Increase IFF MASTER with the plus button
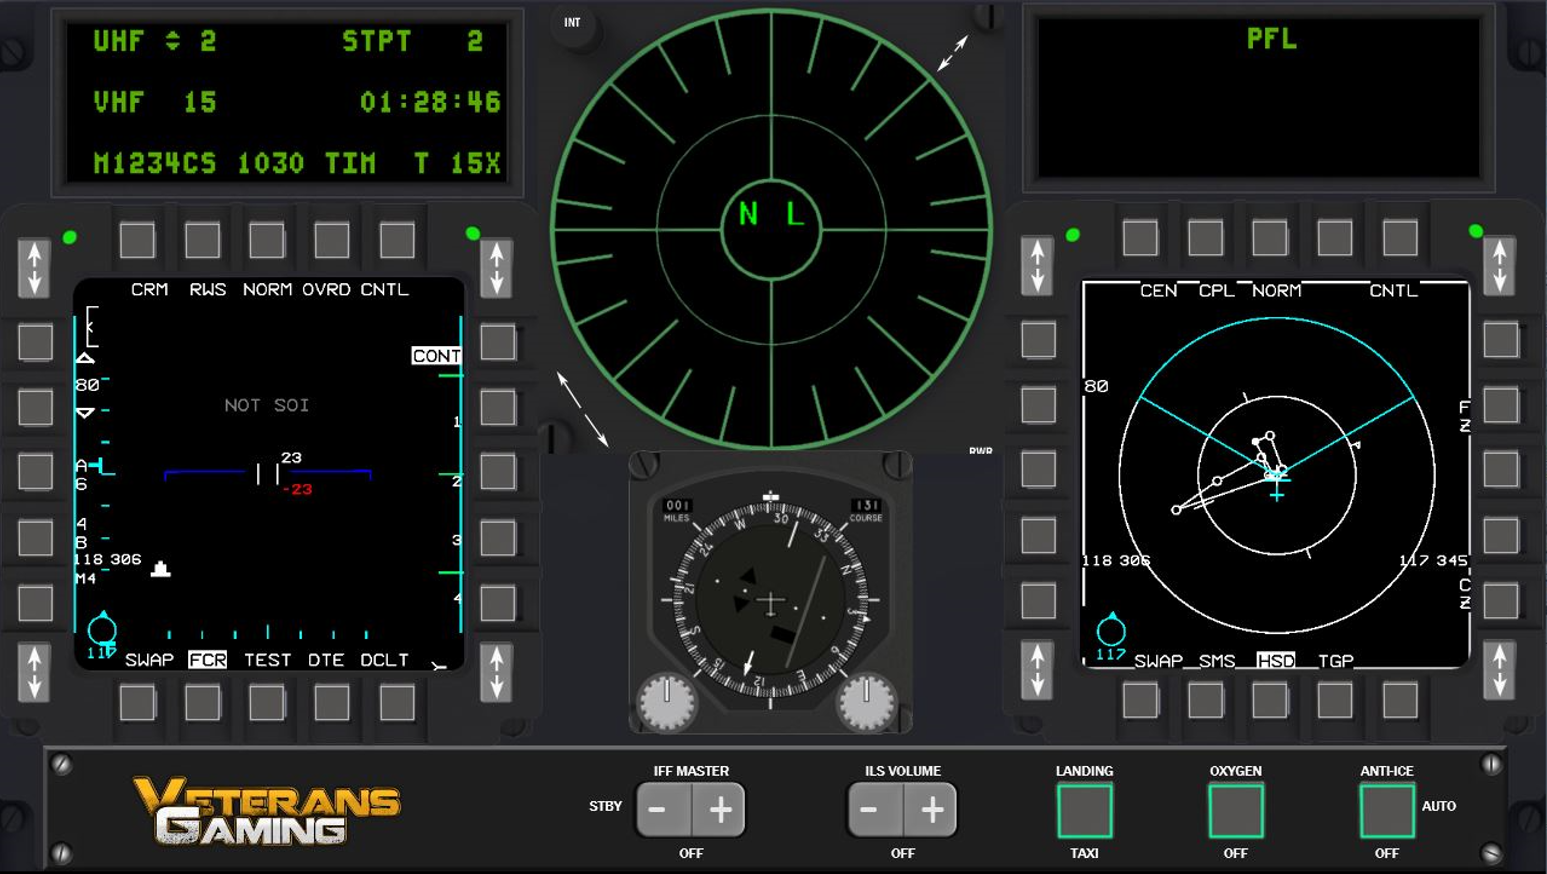 point(720,810)
